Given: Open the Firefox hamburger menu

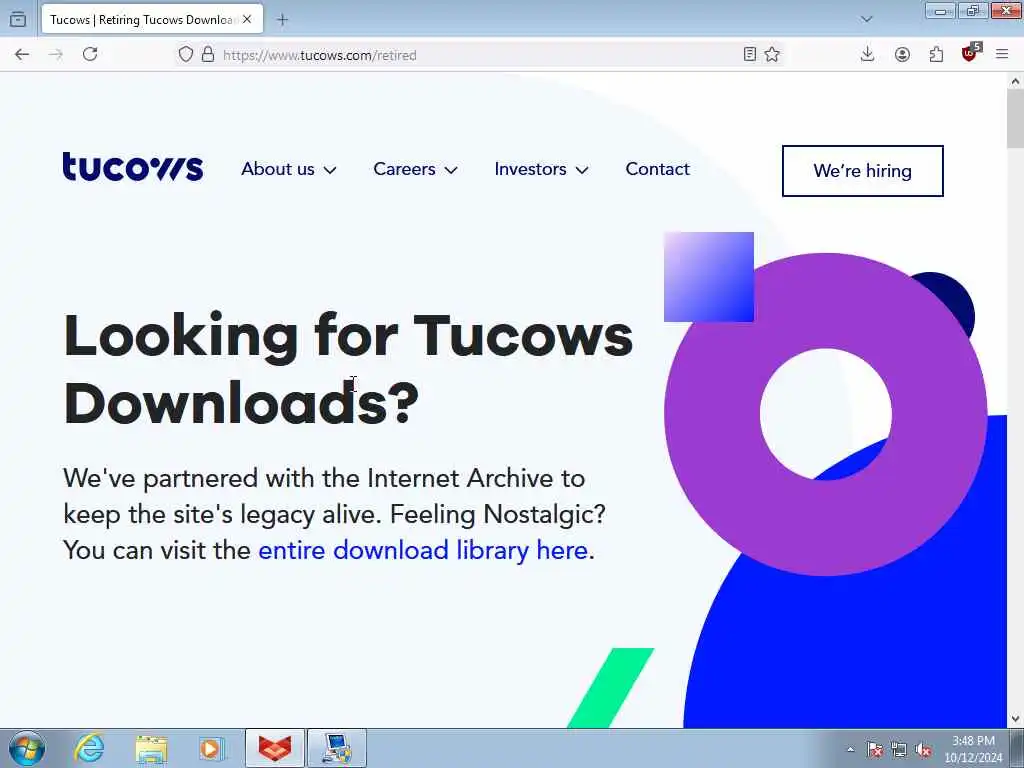Looking at the screenshot, I should pyautogui.click(x=1002, y=54).
